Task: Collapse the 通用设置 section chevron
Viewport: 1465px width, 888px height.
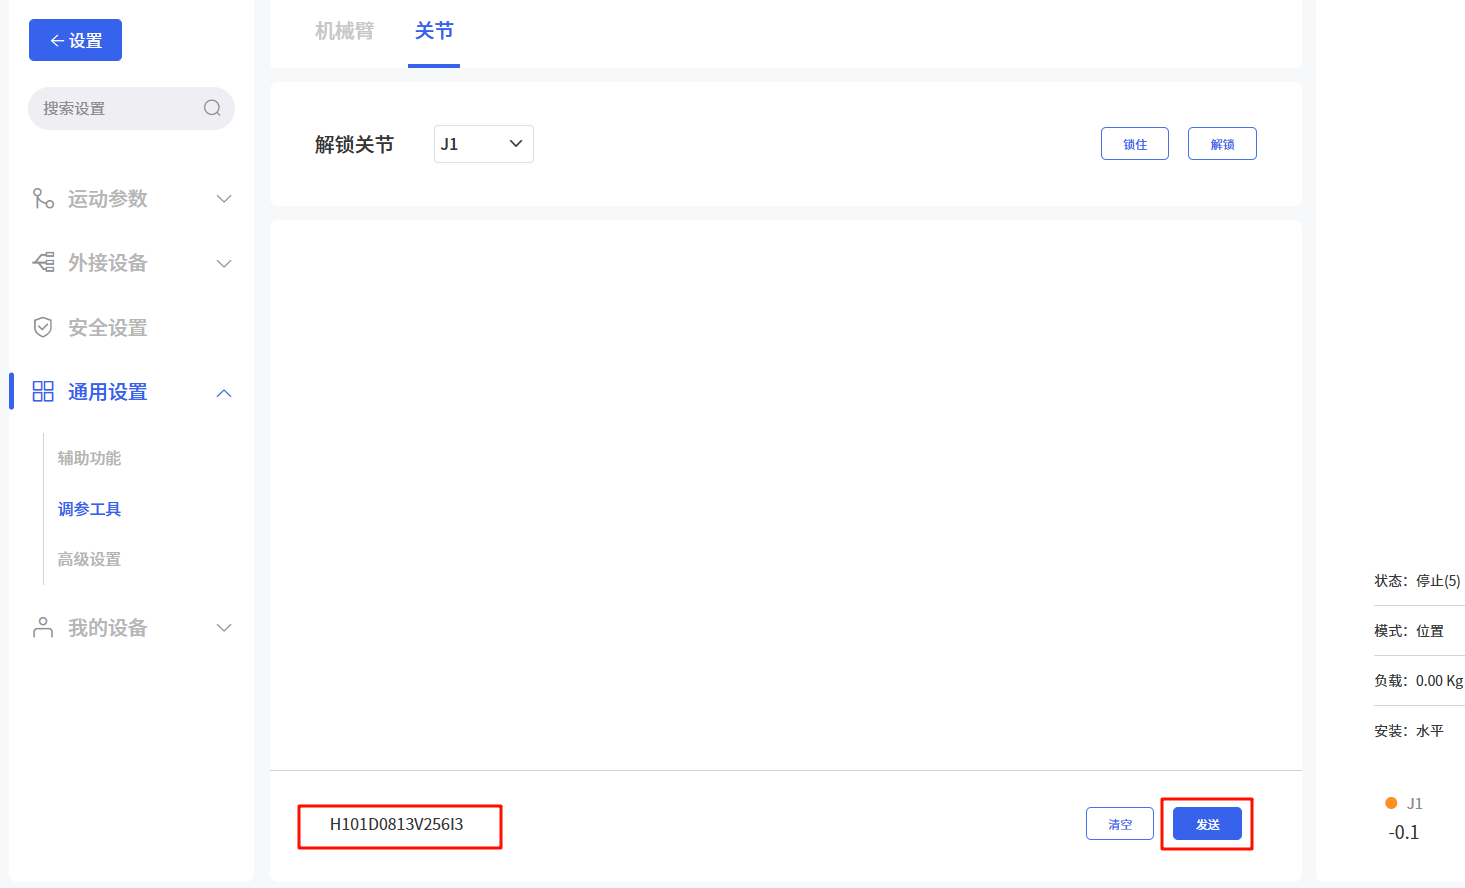Action: click(224, 393)
